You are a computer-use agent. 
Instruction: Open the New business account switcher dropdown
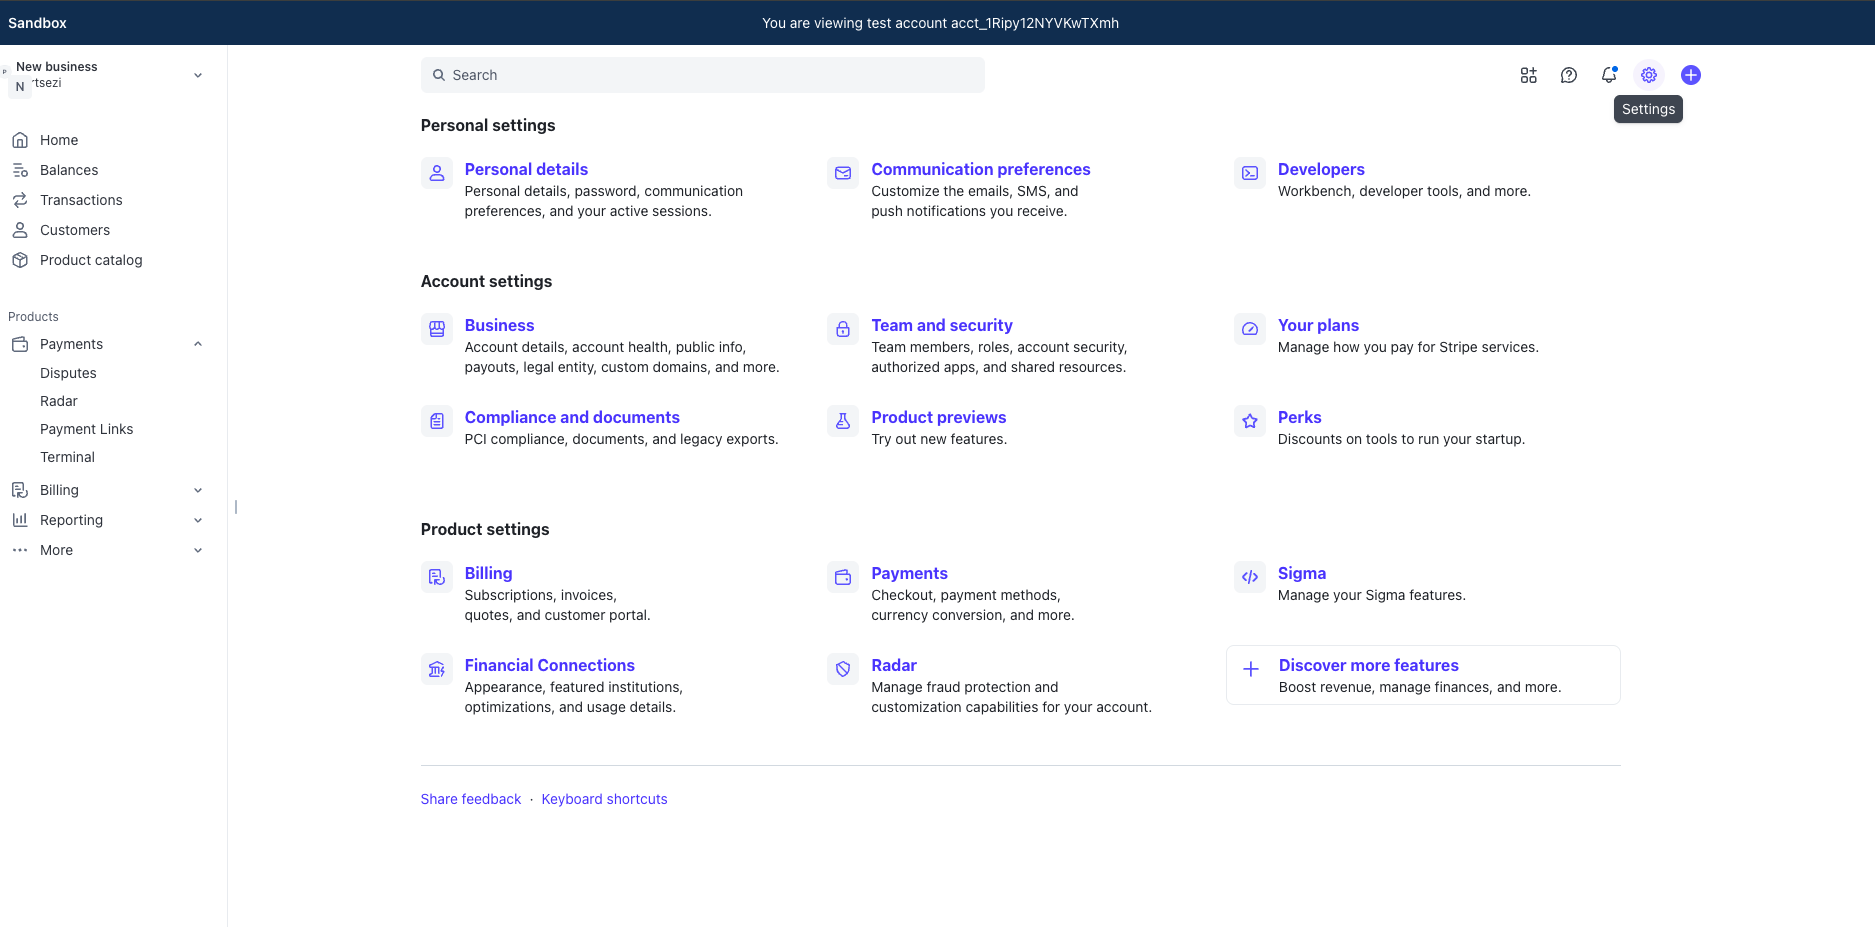click(198, 75)
